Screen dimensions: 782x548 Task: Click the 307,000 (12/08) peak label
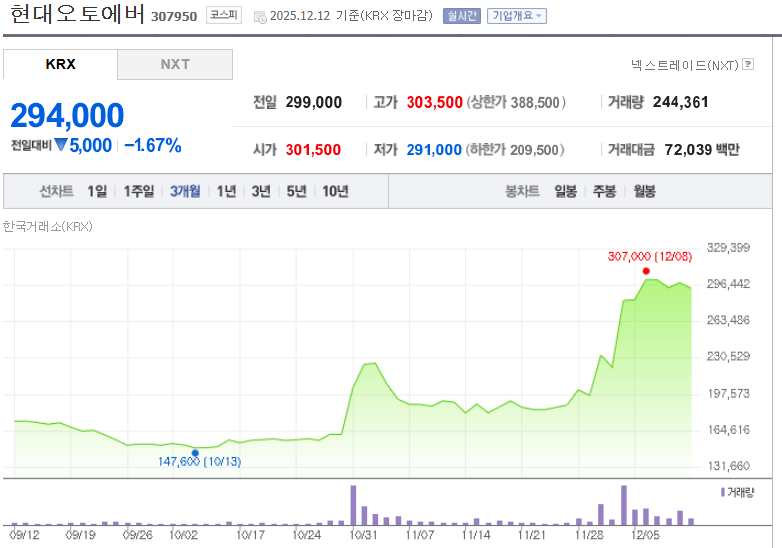[650, 257]
